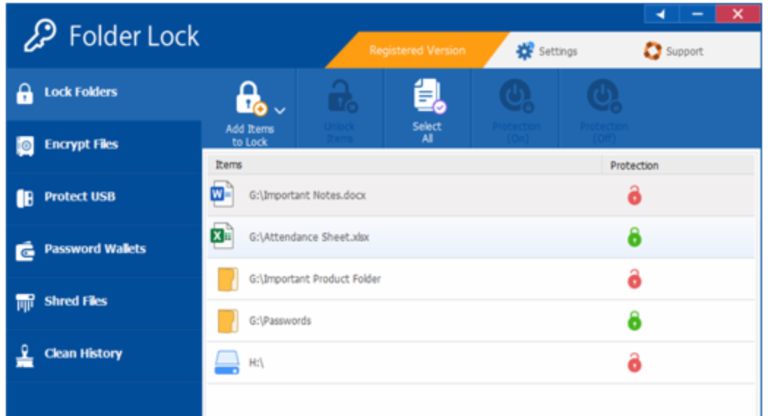This screenshot has width=768, height=416.
Task: Toggle green lock for Attendance Sheet.xlsx
Action: (x=634, y=237)
